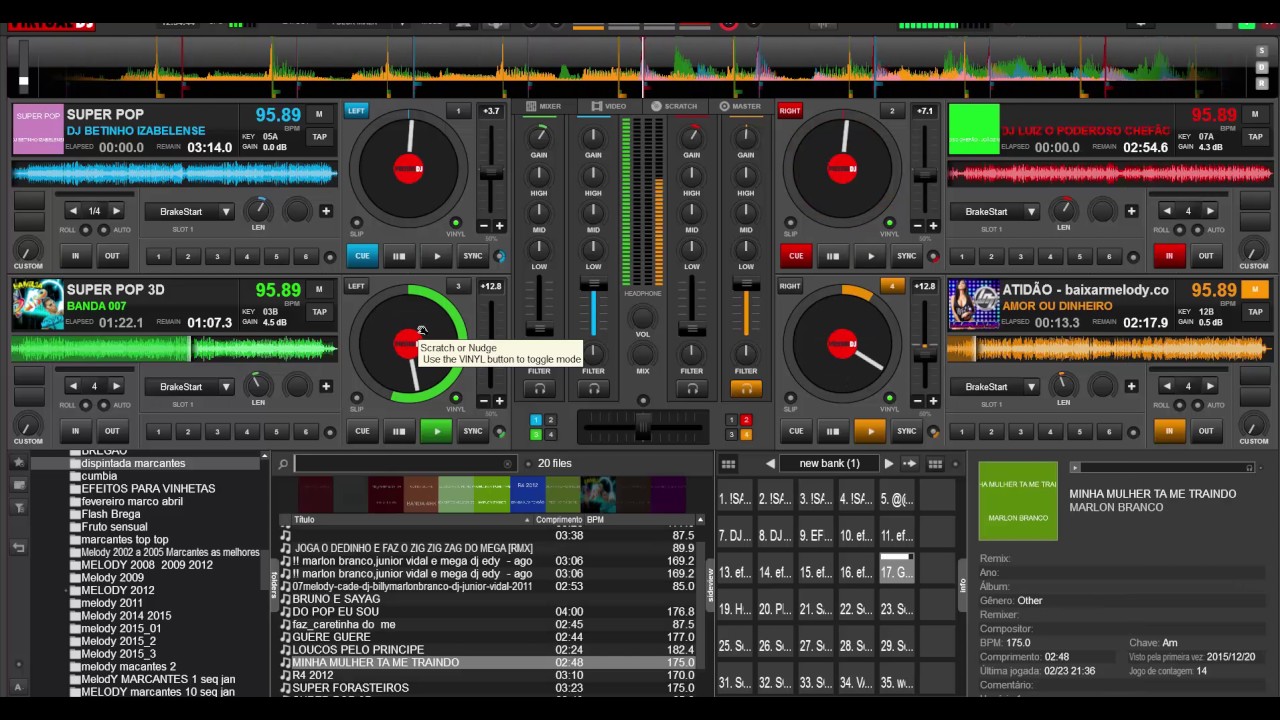This screenshot has height=720, width=1280.
Task: Click the plus button beside deck 4 effect knobs
Action: click(1131, 386)
